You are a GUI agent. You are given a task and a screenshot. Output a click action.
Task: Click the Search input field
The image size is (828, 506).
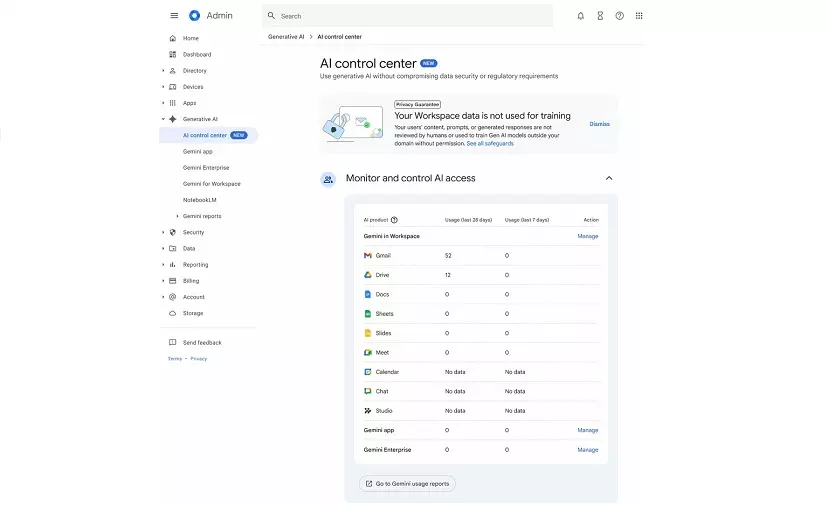(408, 16)
